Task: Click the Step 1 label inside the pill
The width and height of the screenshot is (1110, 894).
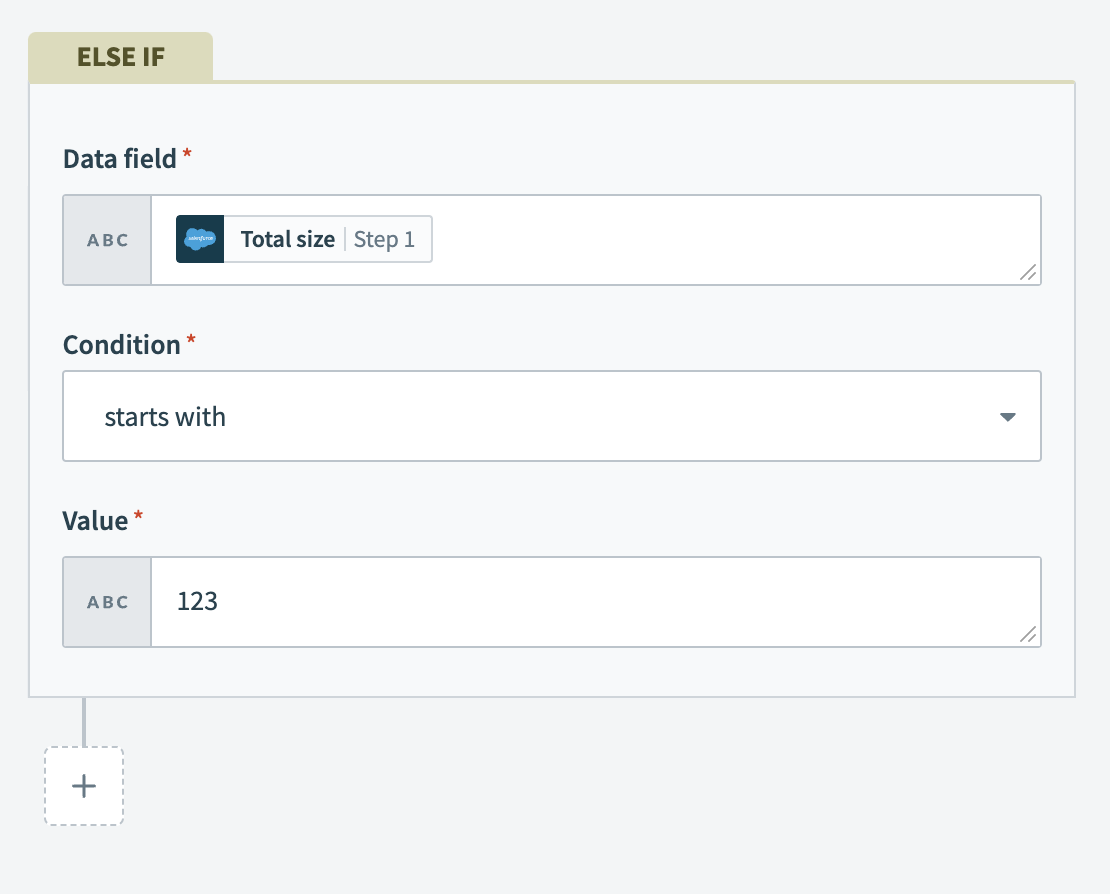Action: point(383,239)
